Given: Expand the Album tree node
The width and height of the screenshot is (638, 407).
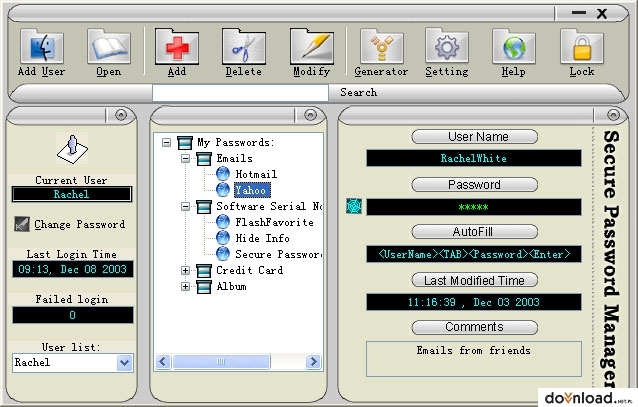Looking at the screenshot, I should [x=186, y=287].
